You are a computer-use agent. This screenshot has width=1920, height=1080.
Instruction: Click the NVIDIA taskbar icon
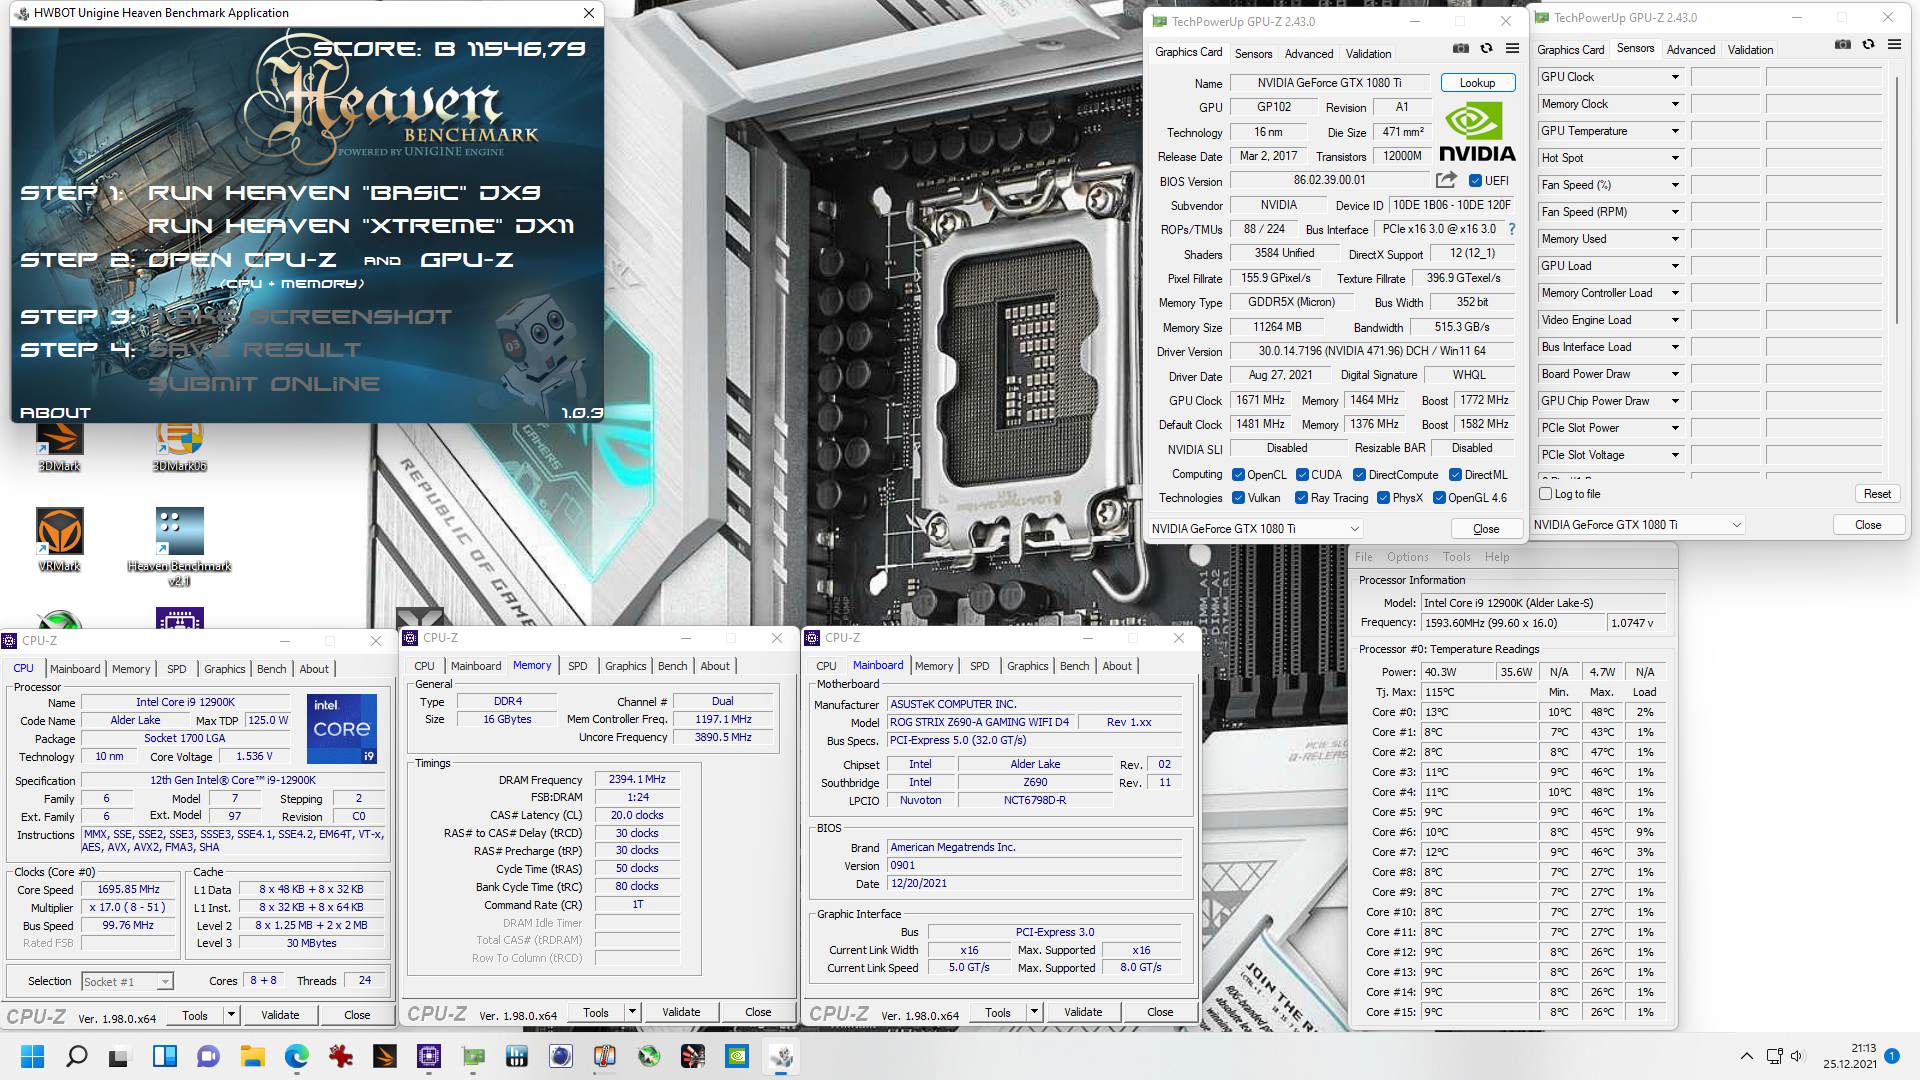click(737, 1056)
